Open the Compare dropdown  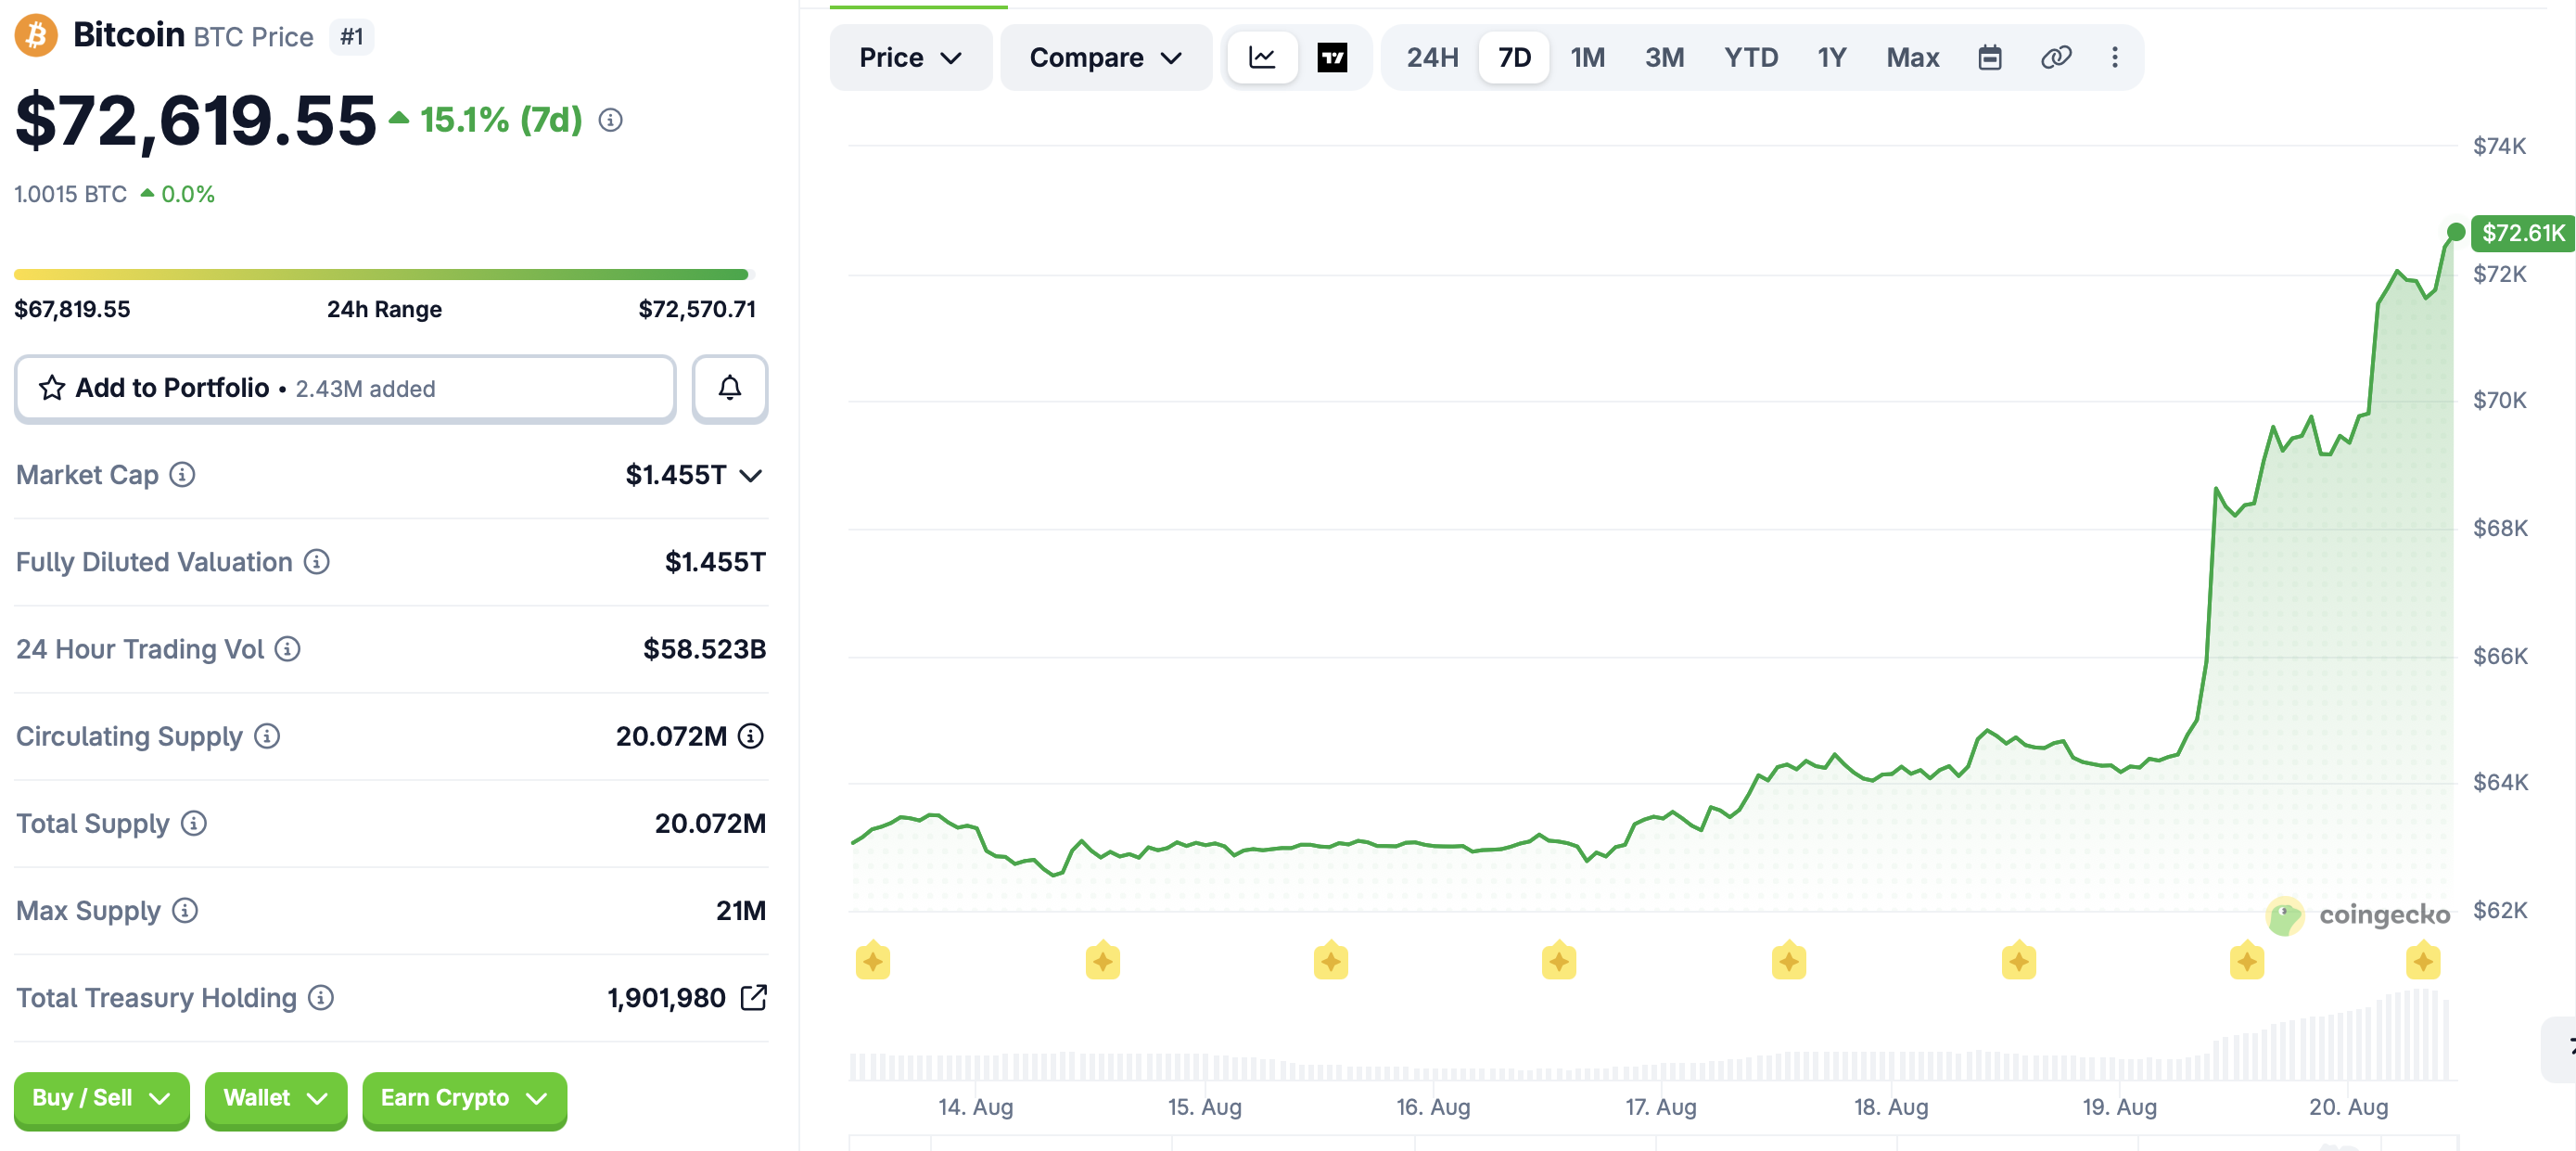point(1106,58)
